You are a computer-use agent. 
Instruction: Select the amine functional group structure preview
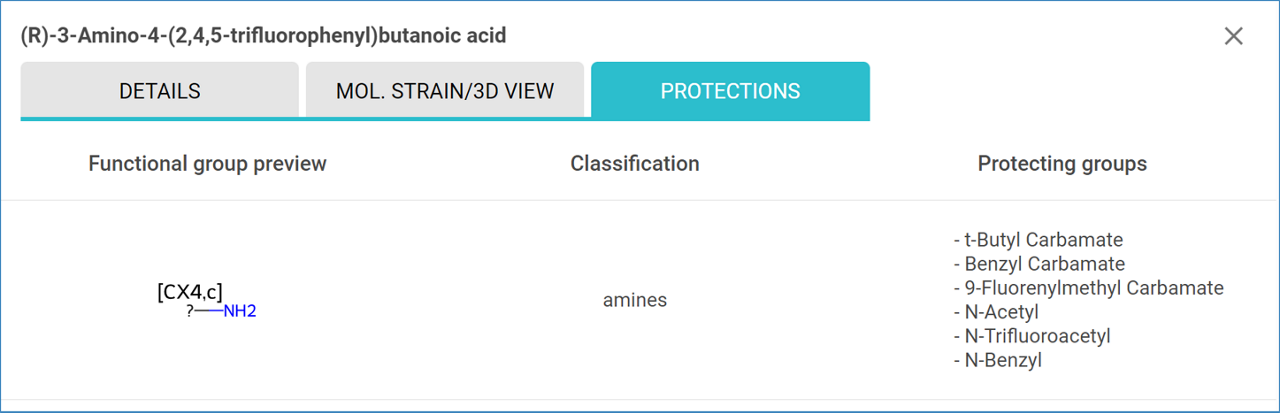(x=207, y=300)
